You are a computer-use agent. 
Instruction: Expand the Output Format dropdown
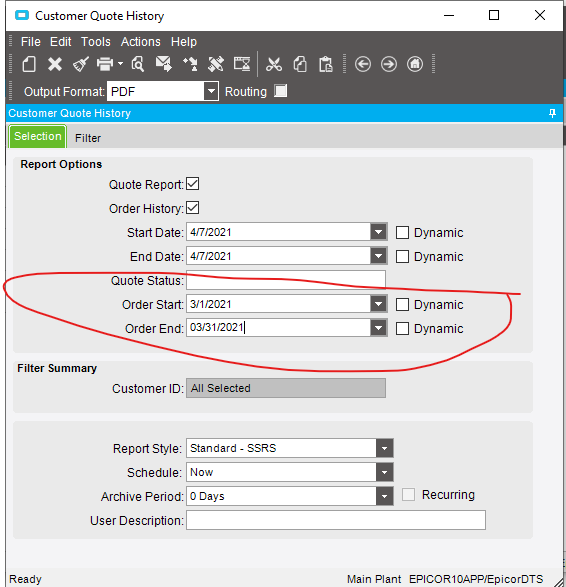211,91
